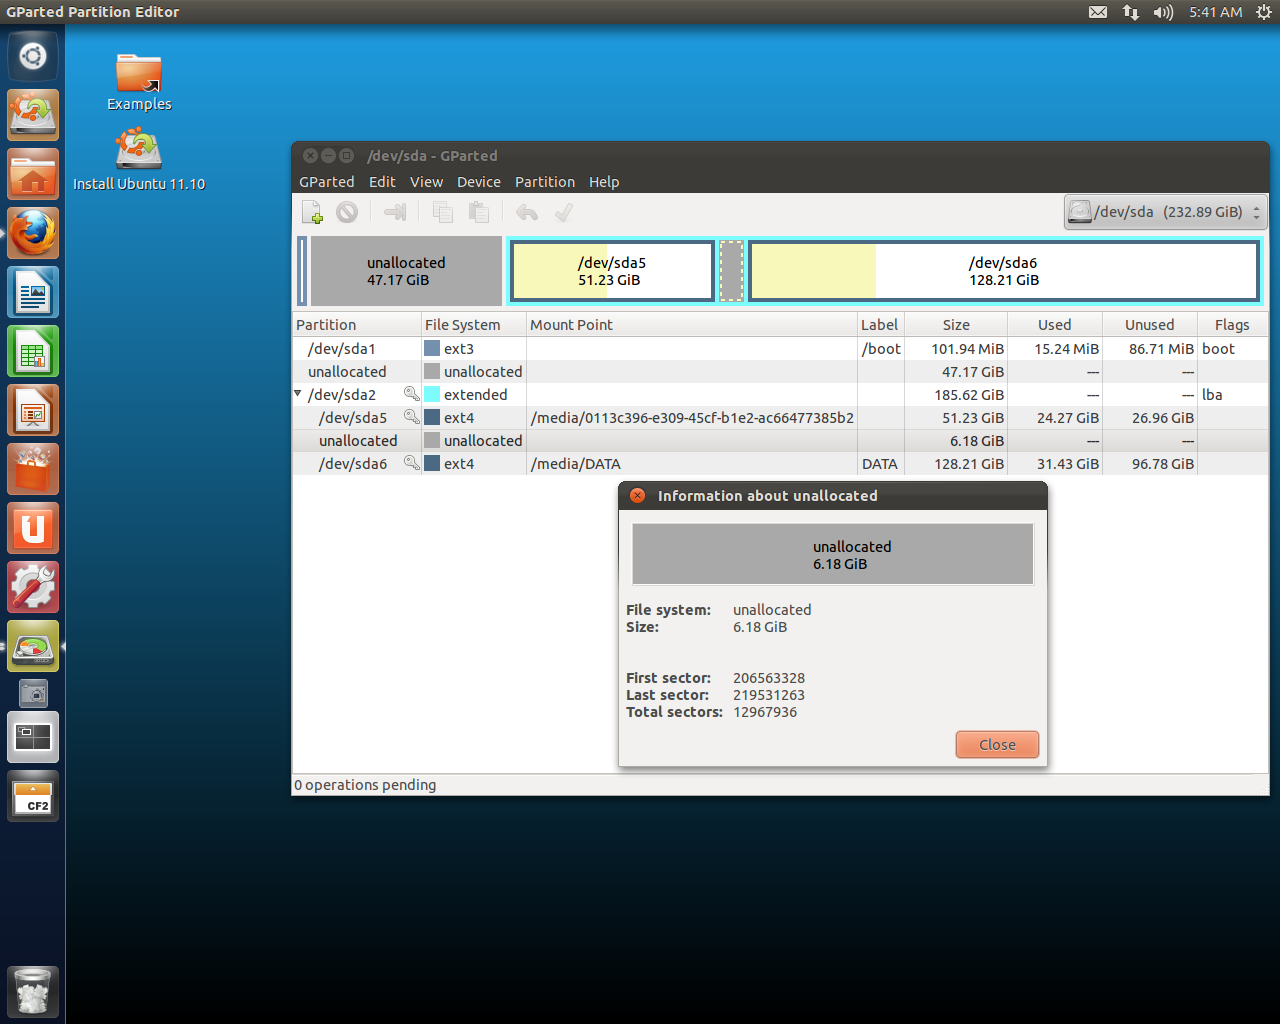Collapse the /dev/sda2 extended partition tree
The width and height of the screenshot is (1280, 1024).
coord(298,394)
